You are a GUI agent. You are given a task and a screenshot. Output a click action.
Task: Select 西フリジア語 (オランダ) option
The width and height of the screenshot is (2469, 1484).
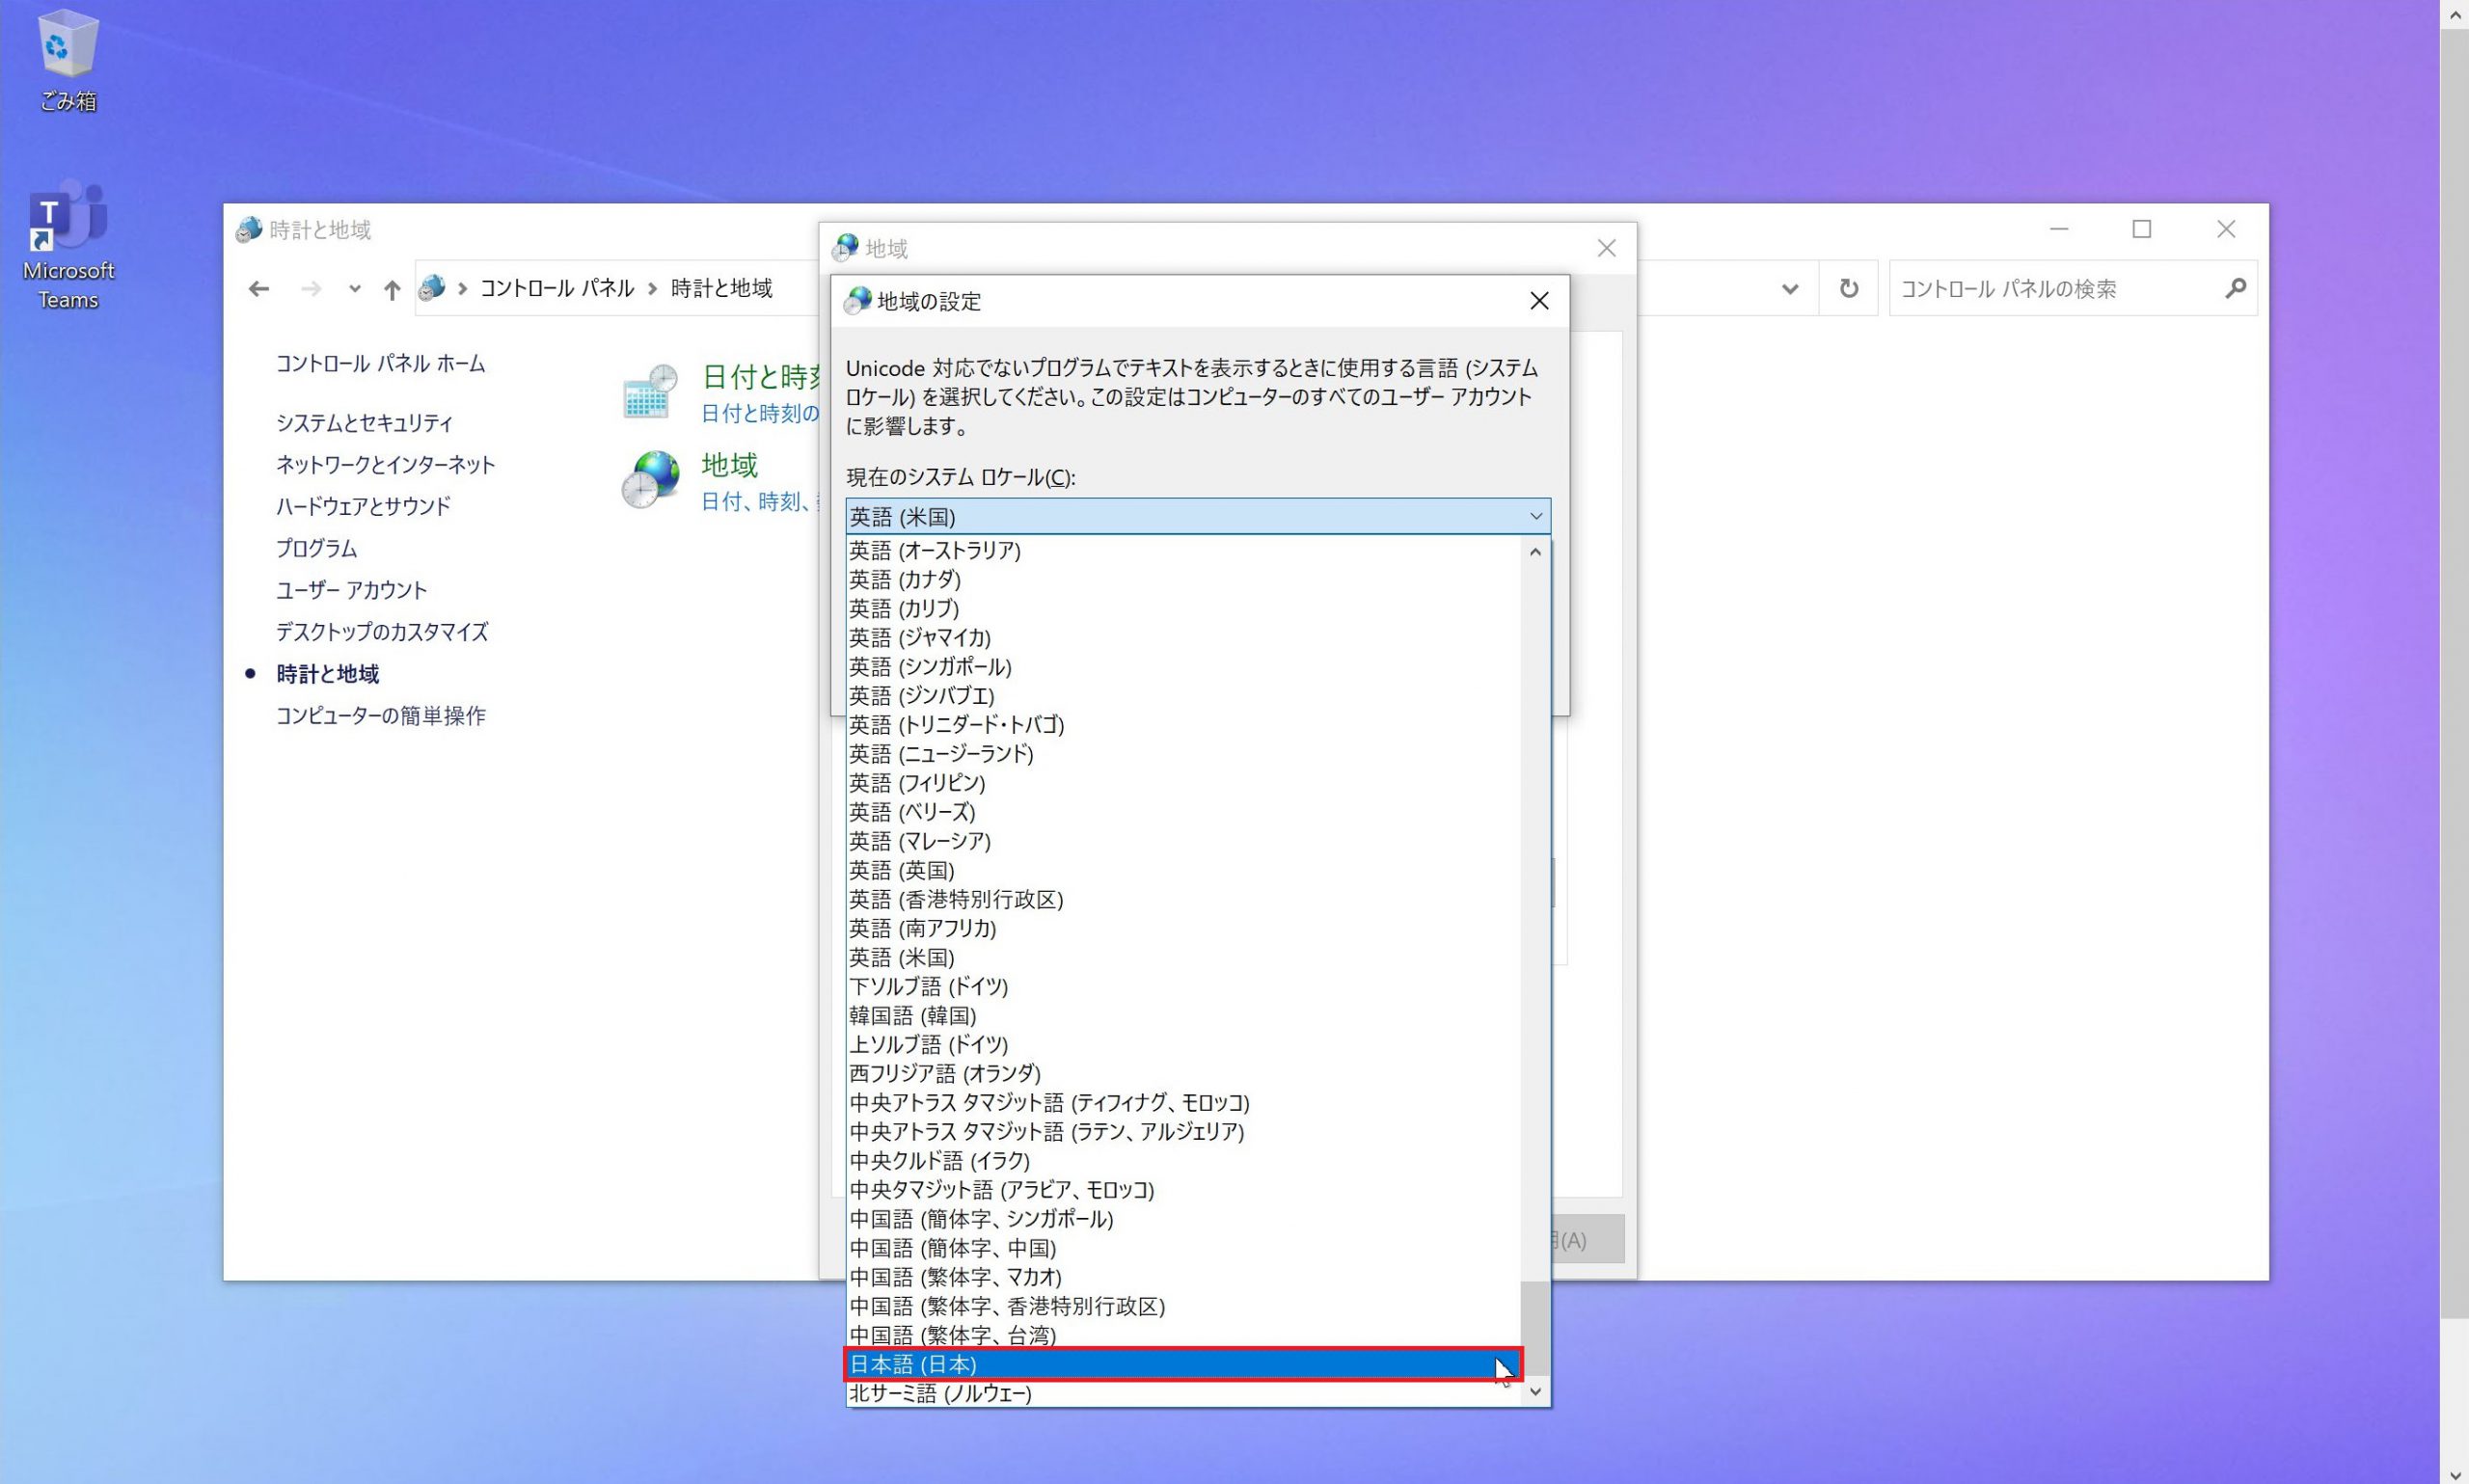pos(1183,1074)
